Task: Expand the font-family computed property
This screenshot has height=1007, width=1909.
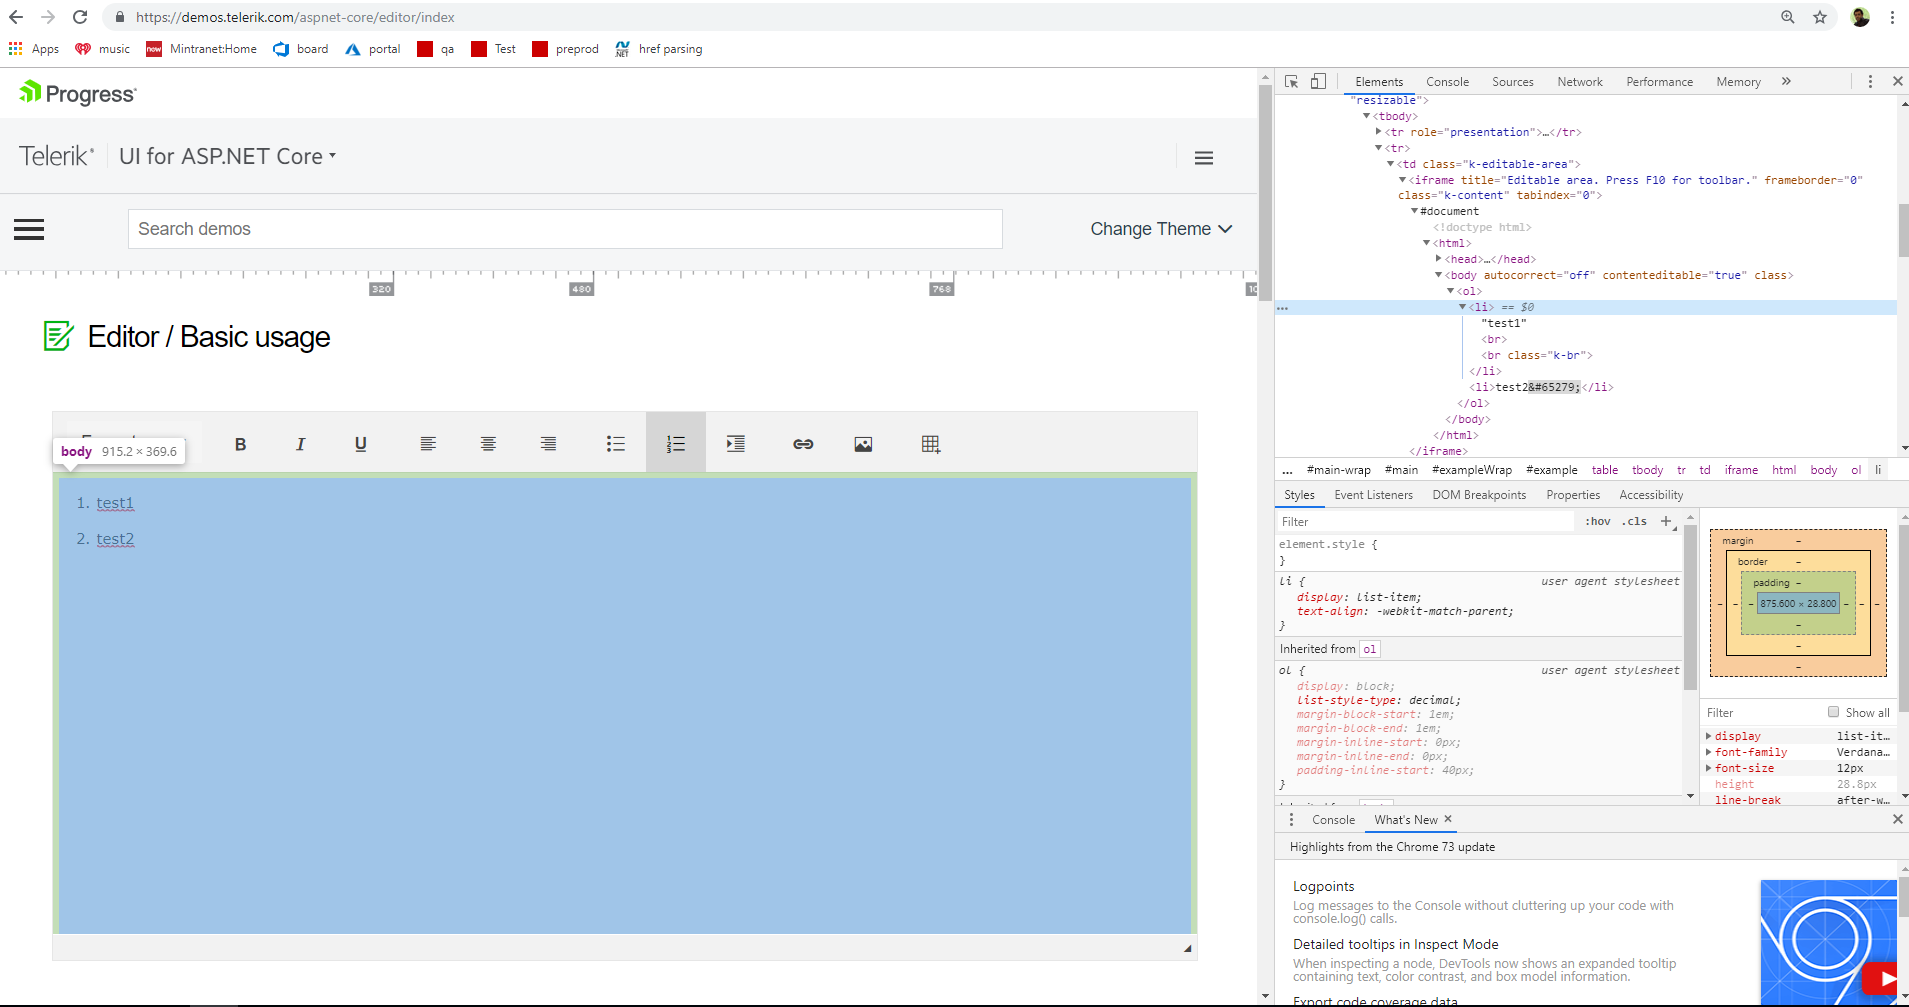Action: [x=1709, y=752]
